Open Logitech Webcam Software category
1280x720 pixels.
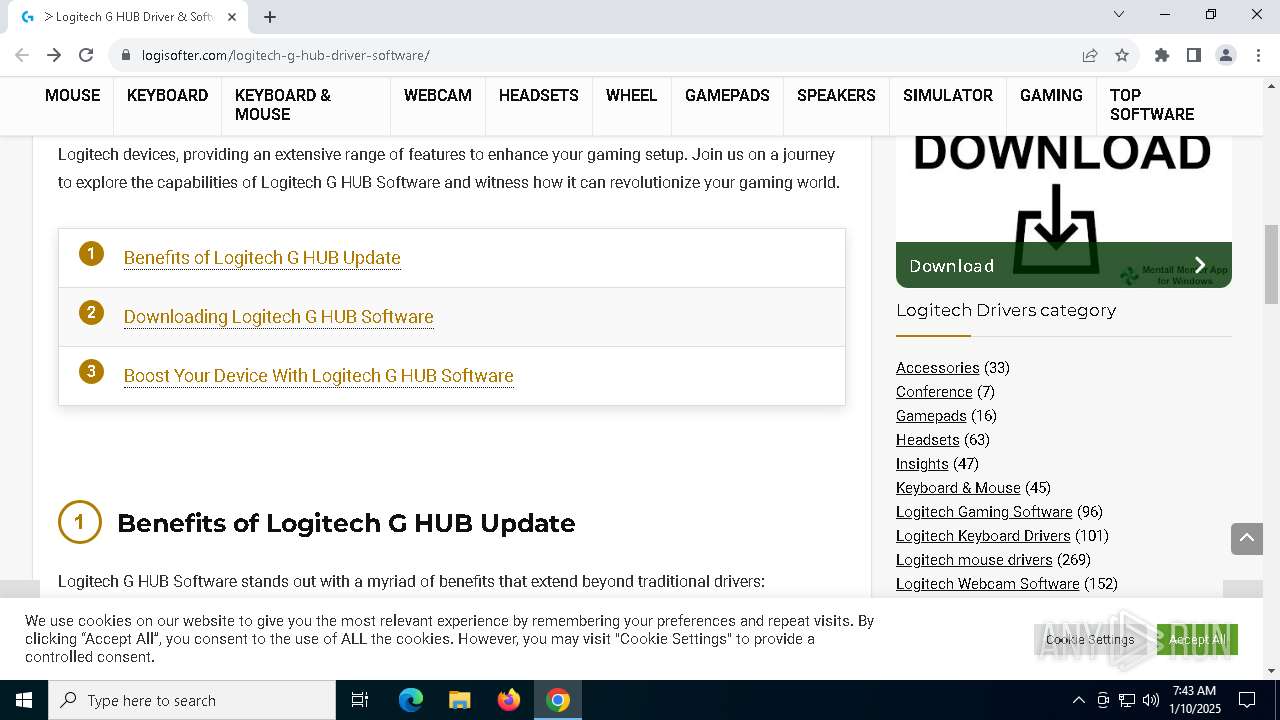988,584
